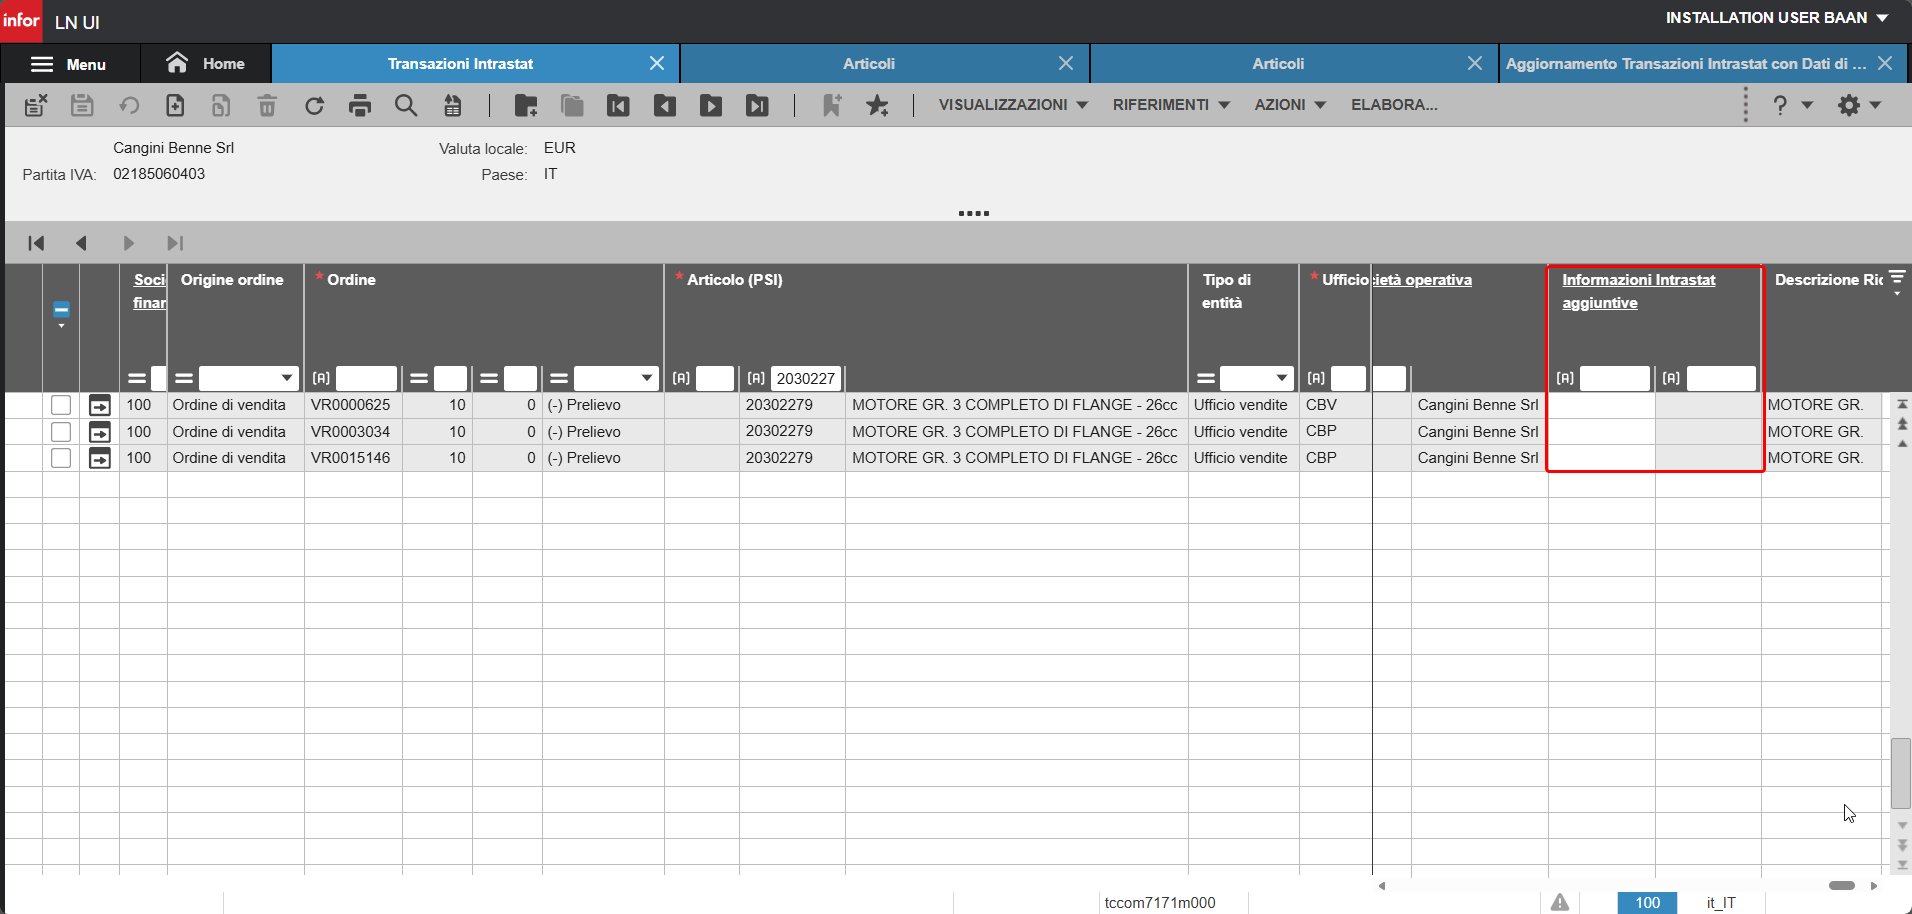This screenshot has width=1912, height=914.
Task: Click Articolo filter field containing 2030227
Action: [806, 378]
